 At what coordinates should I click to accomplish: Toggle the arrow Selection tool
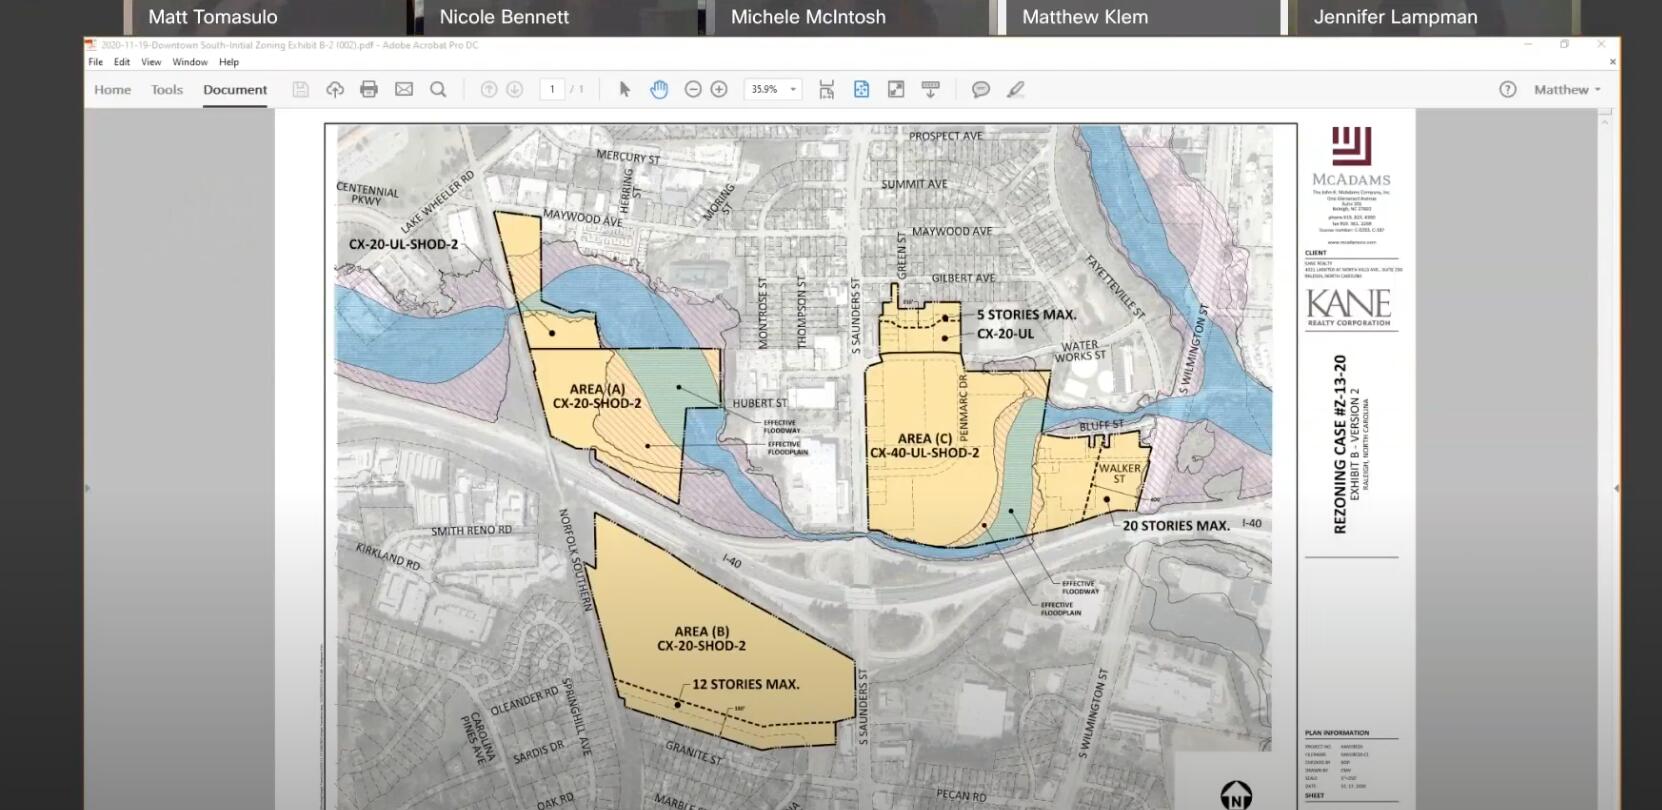tap(625, 90)
